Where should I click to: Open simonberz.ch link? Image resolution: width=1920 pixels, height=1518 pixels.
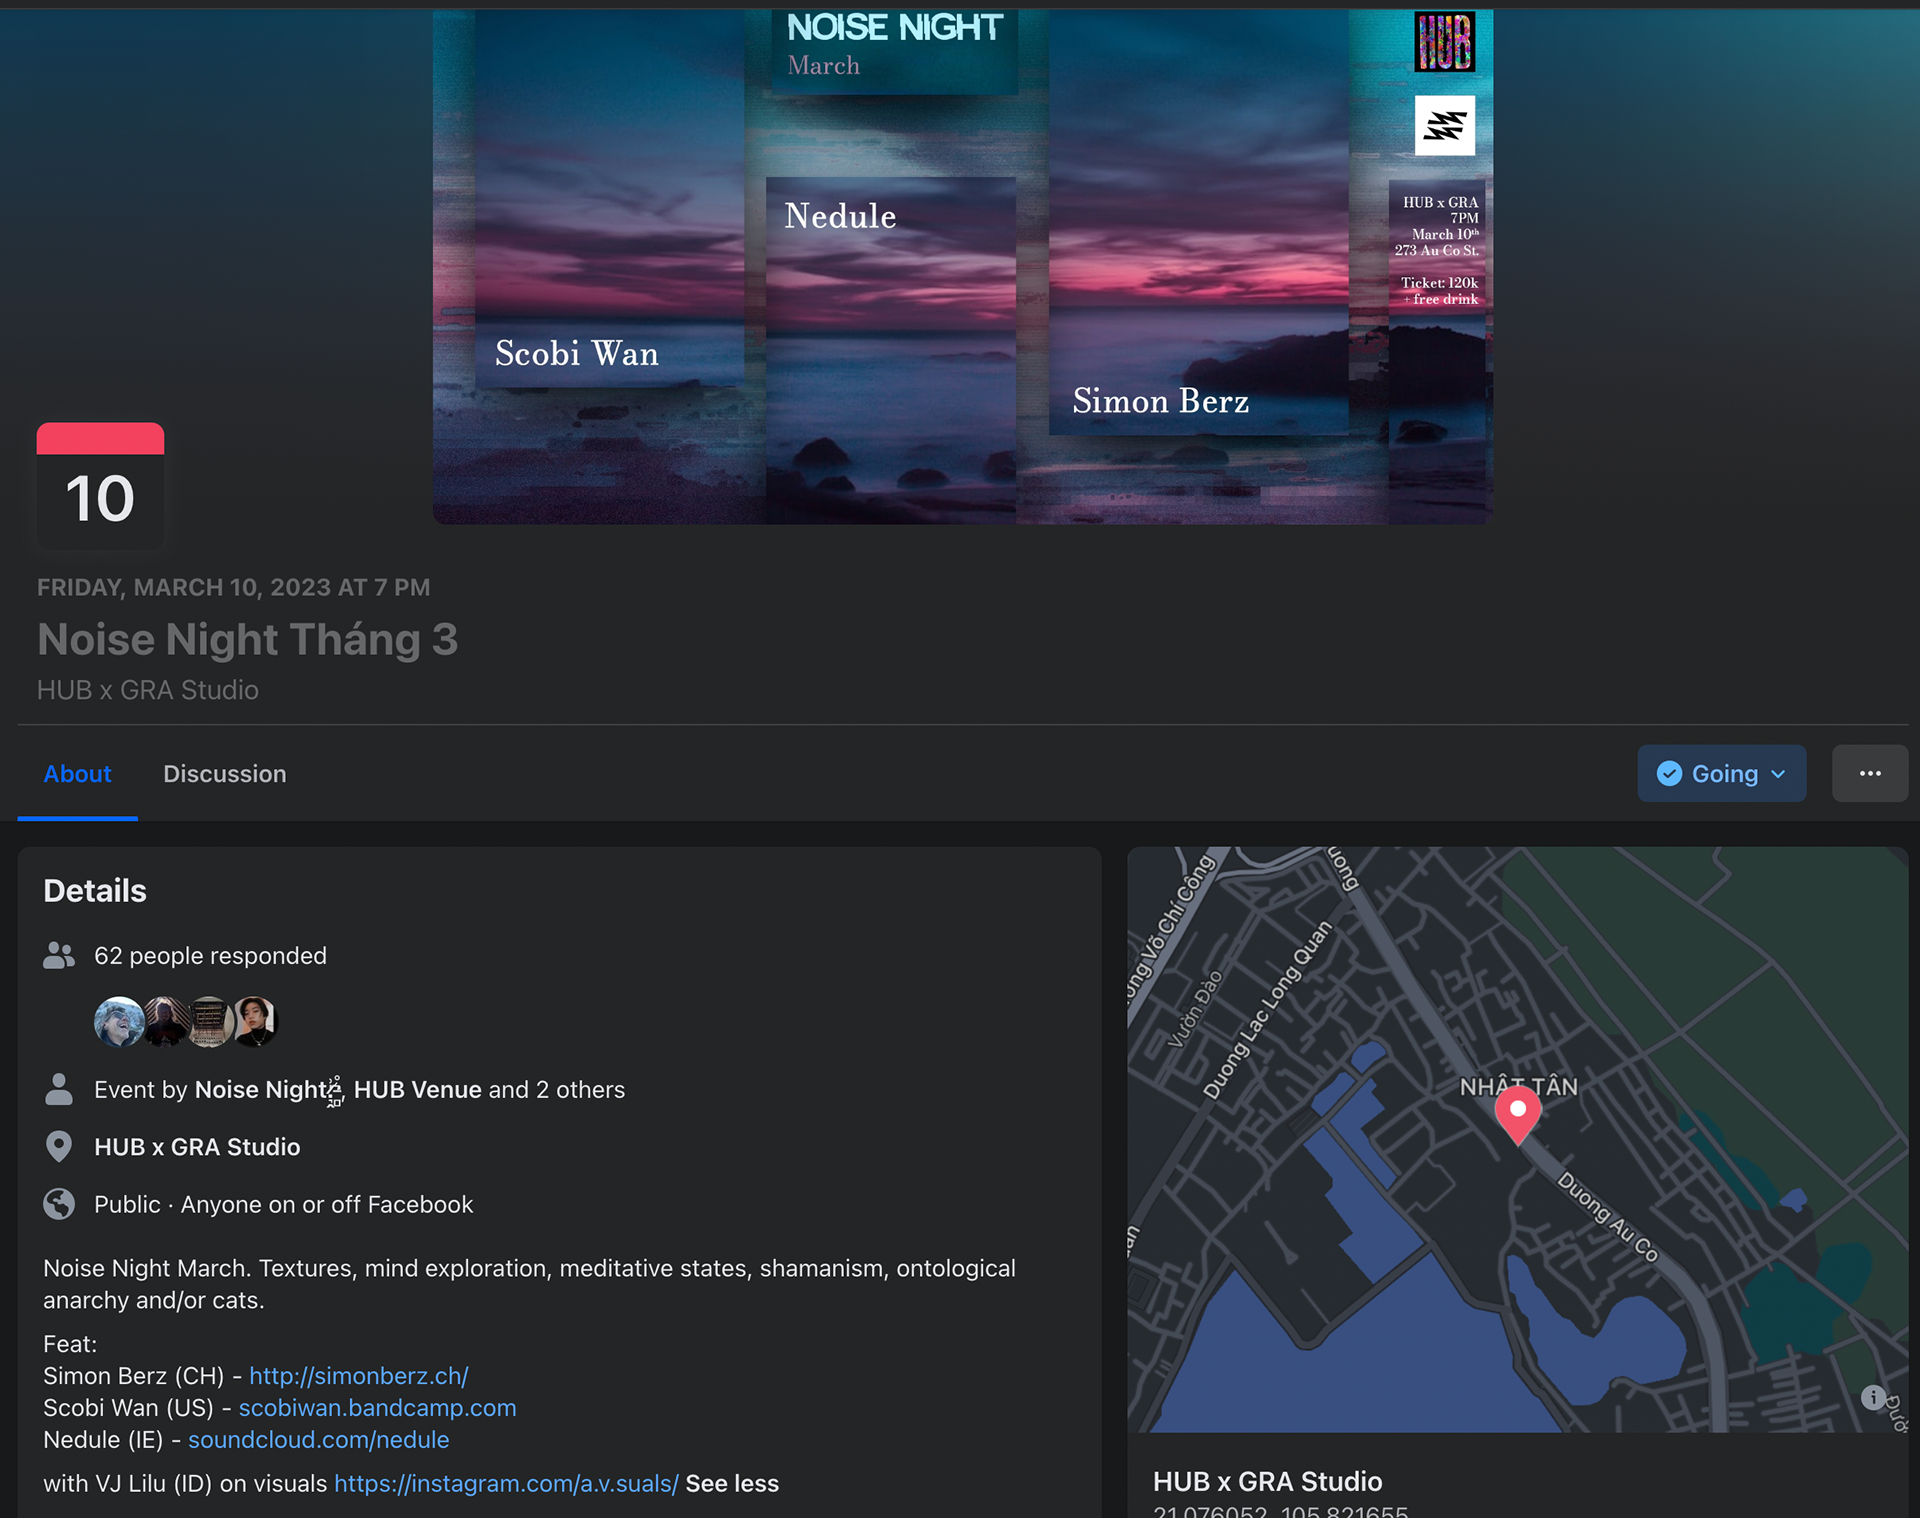pyautogui.click(x=359, y=1376)
